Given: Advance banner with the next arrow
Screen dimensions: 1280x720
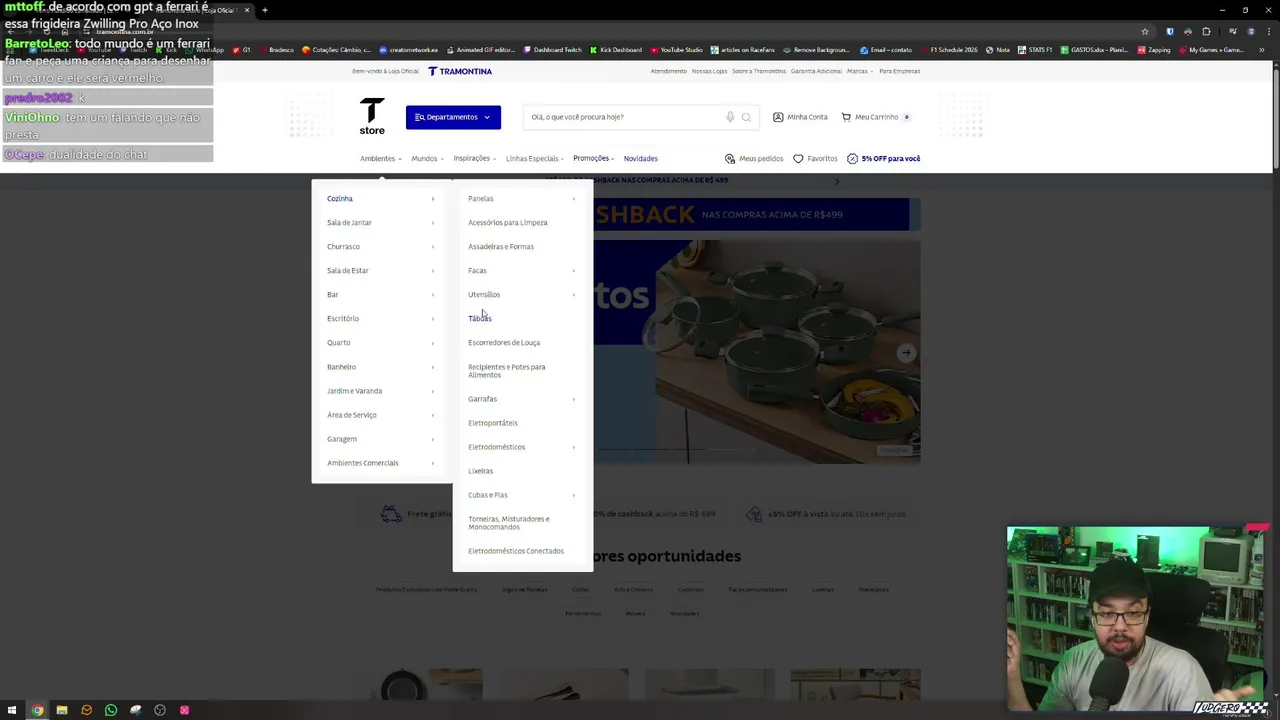Looking at the screenshot, I should (x=905, y=352).
